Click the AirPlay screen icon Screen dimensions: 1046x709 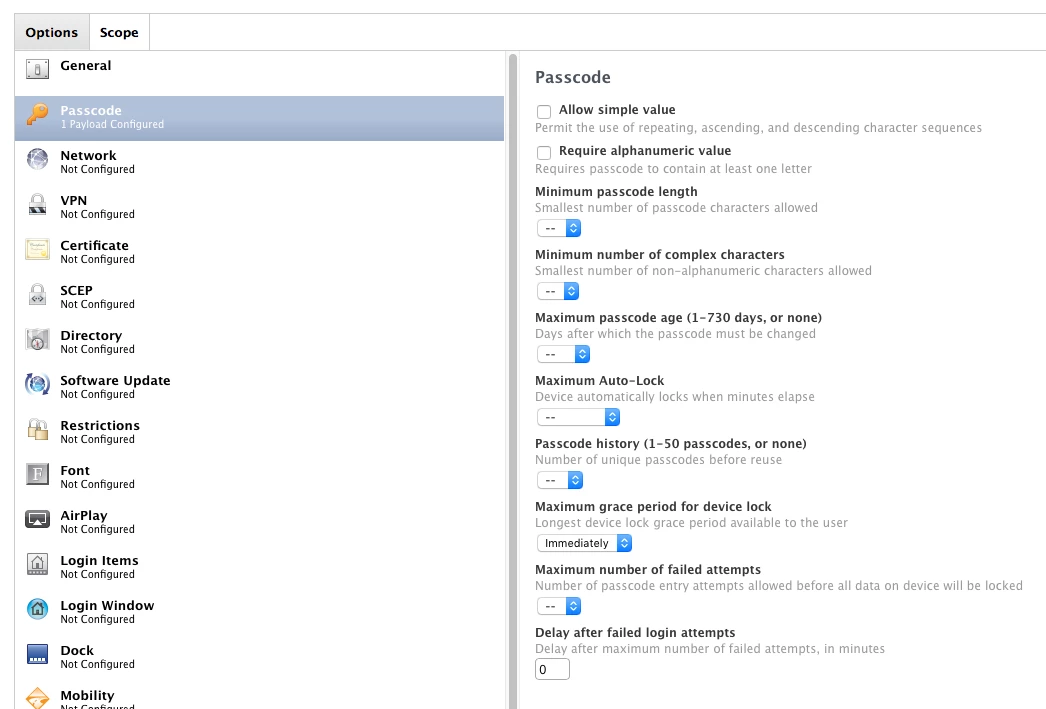click(x=37, y=520)
